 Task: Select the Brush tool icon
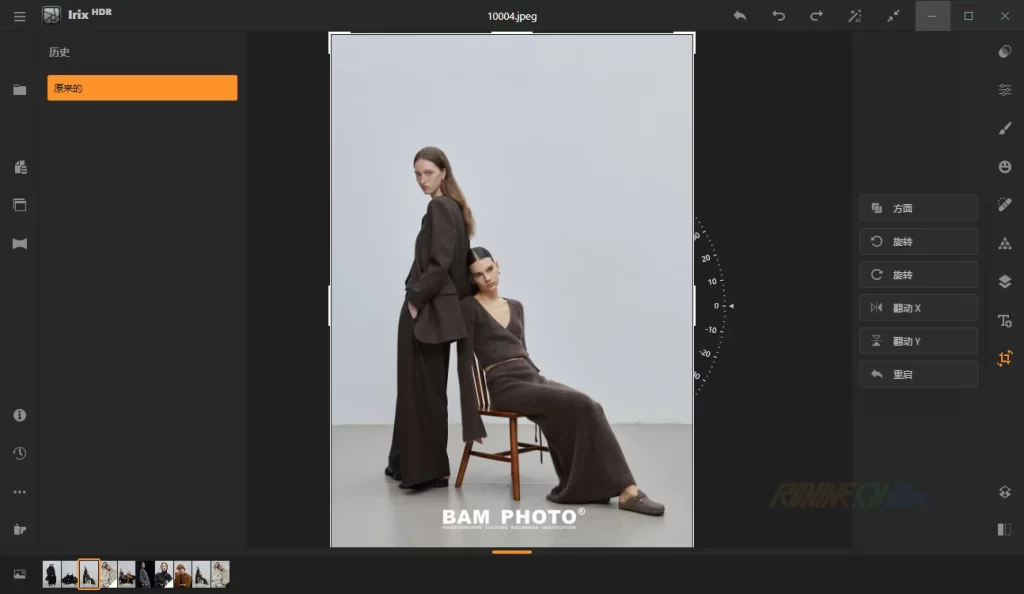[1004, 128]
